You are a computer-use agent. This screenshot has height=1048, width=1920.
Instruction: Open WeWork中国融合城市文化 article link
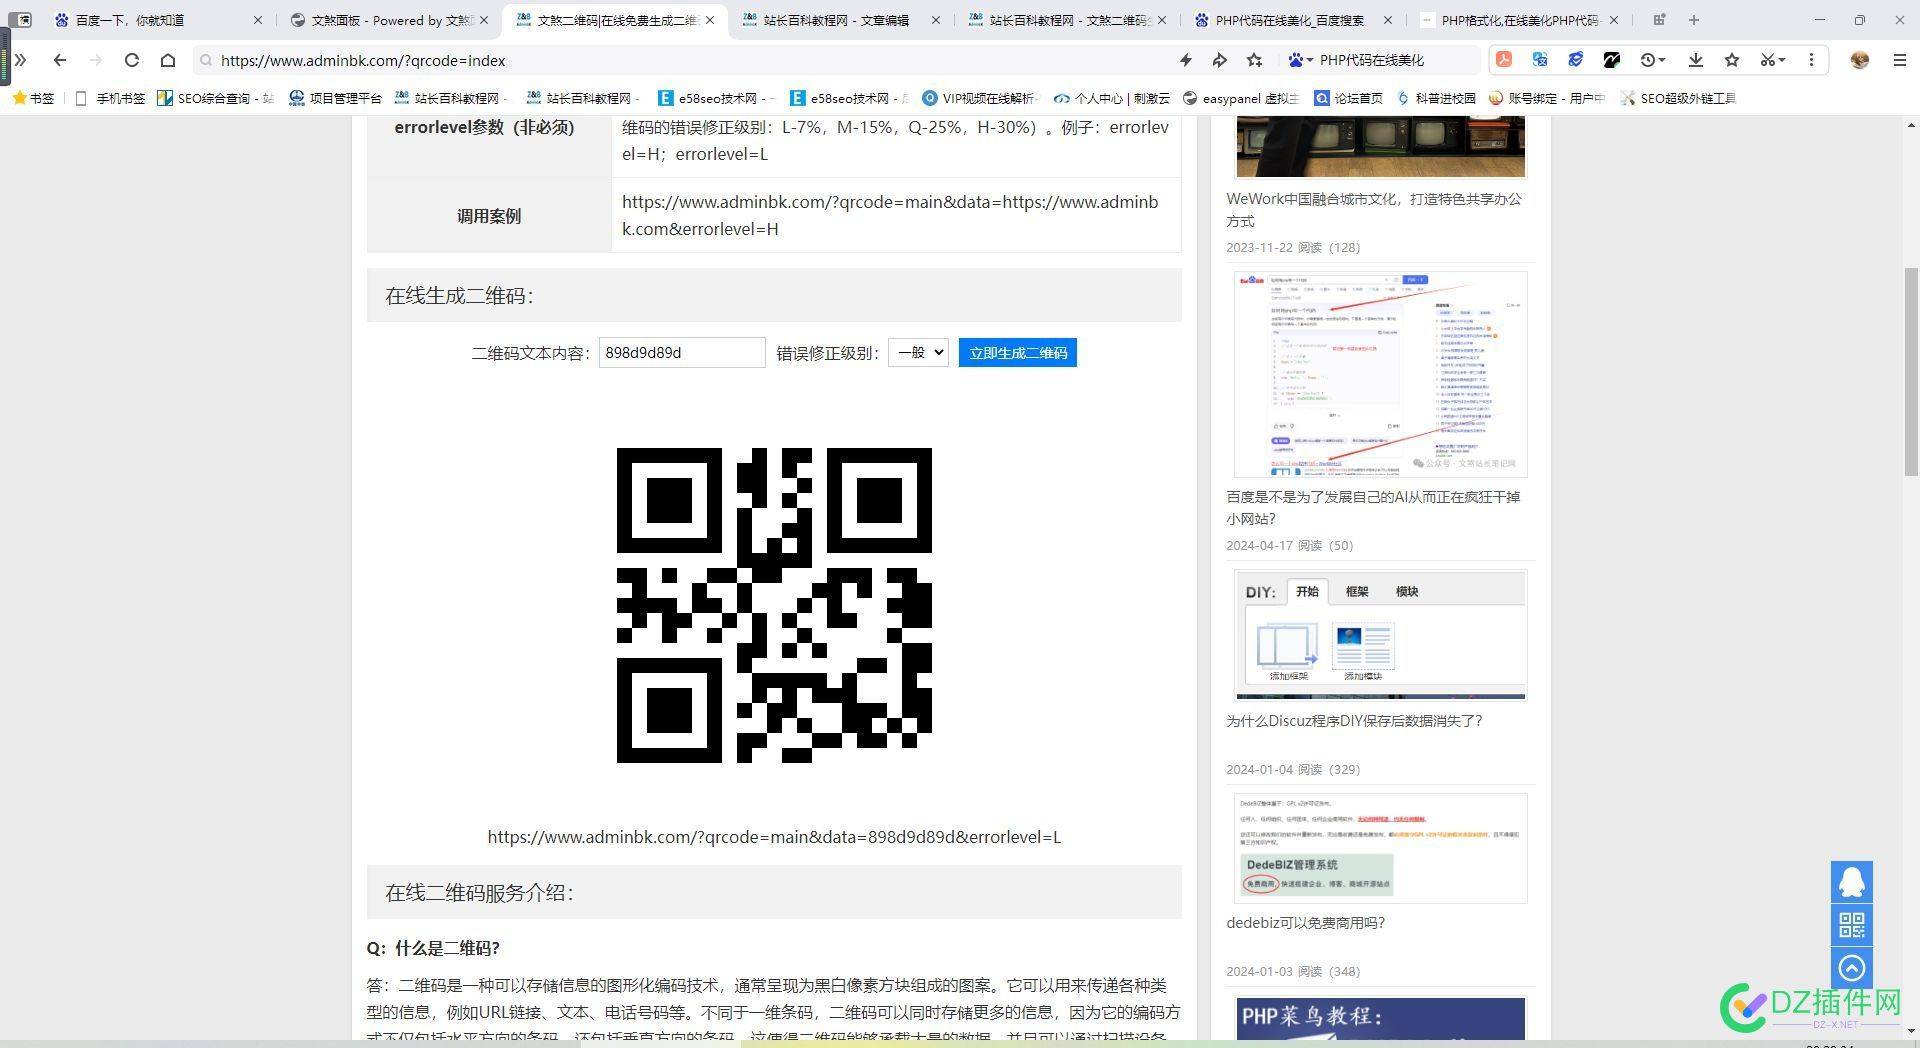1374,210
